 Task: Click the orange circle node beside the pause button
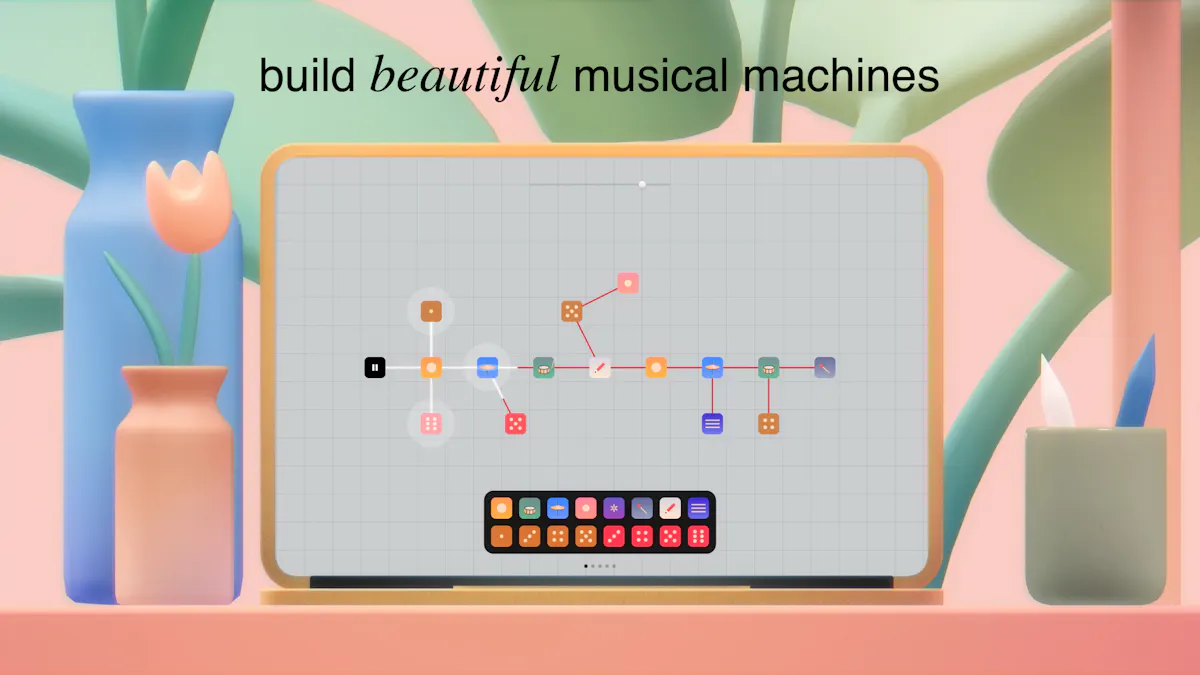431,368
